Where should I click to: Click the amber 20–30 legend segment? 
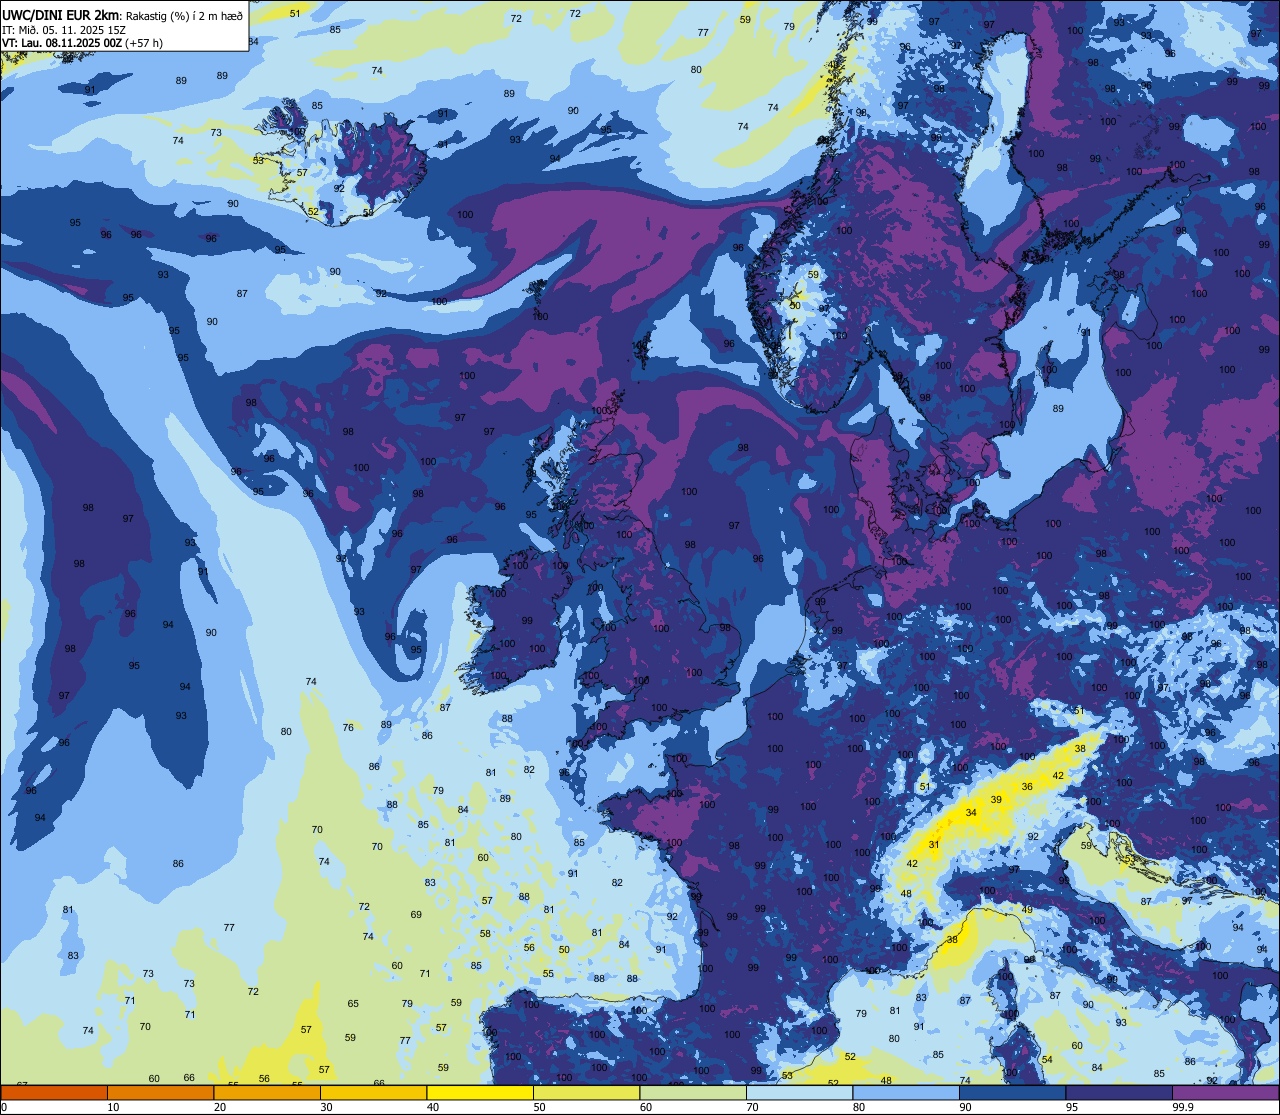(267, 1092)
